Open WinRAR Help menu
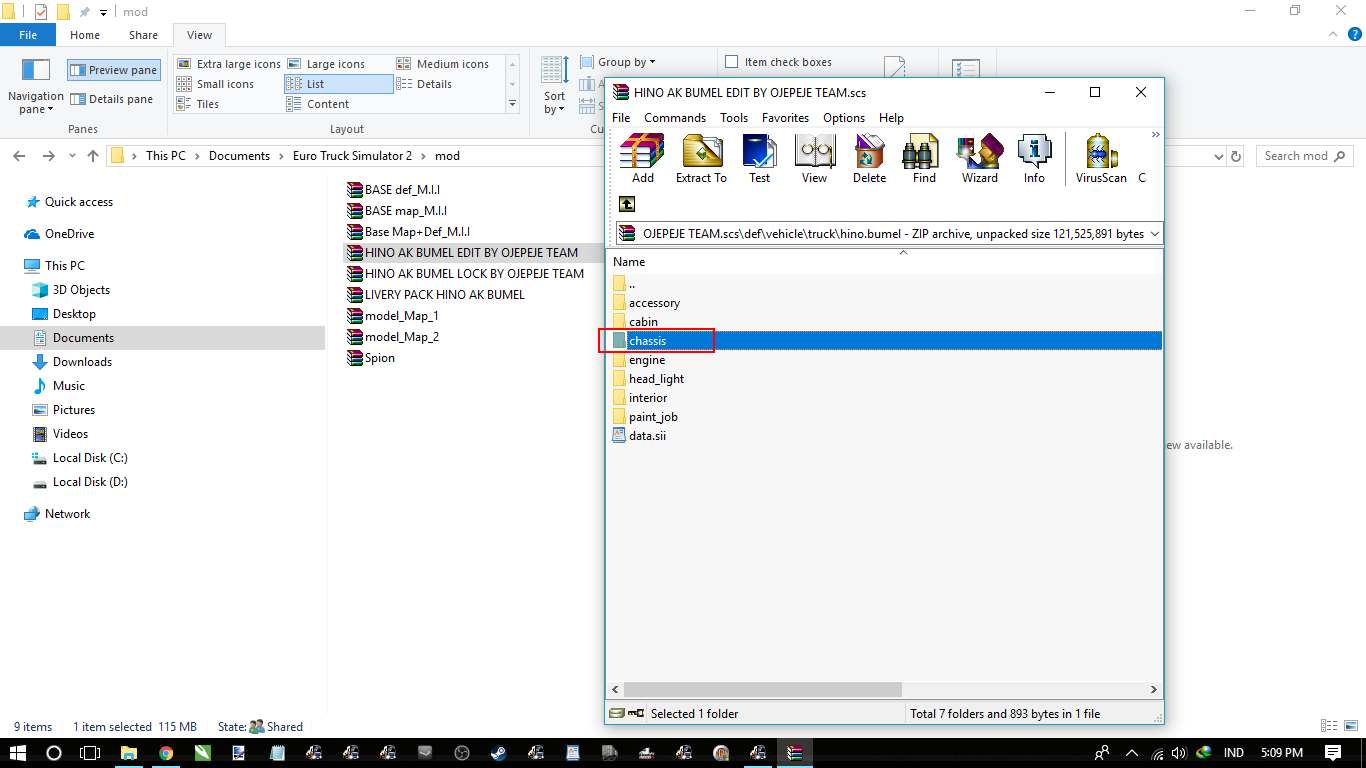This screenshot has width=1366, height=768. pos(891,118)
